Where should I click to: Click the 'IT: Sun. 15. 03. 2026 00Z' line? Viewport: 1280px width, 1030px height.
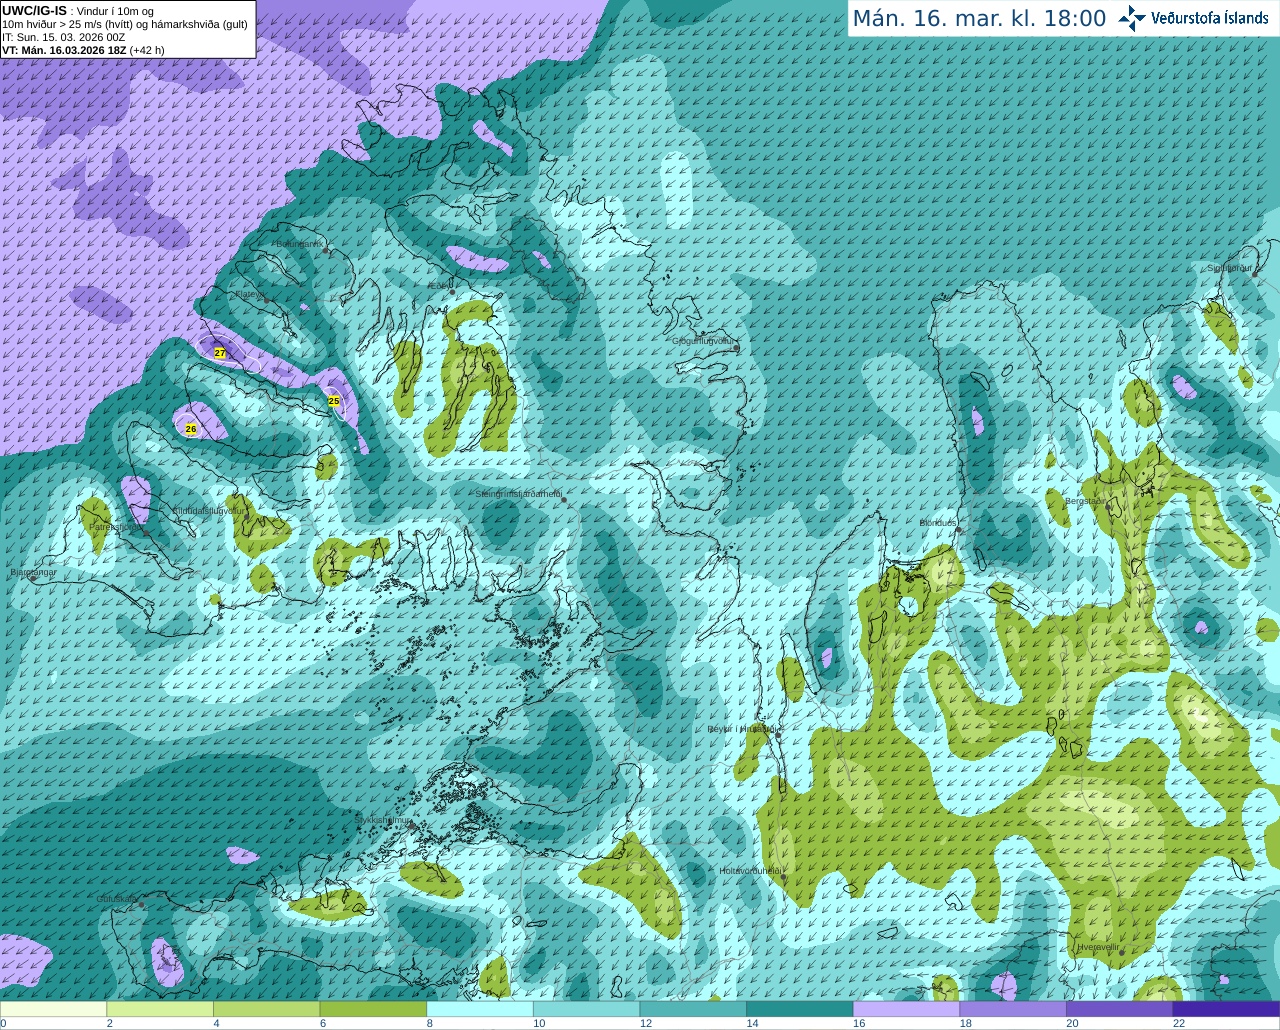tap(63, 37)
